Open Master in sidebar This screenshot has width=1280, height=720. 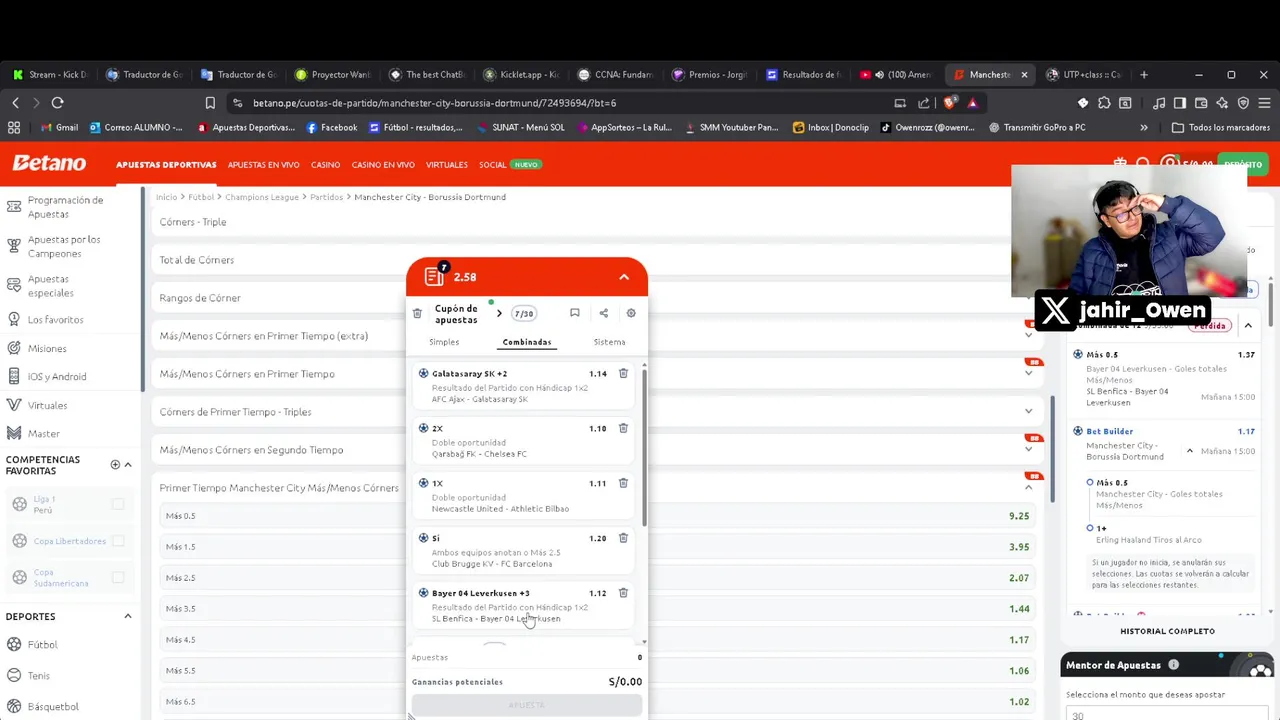44,433
